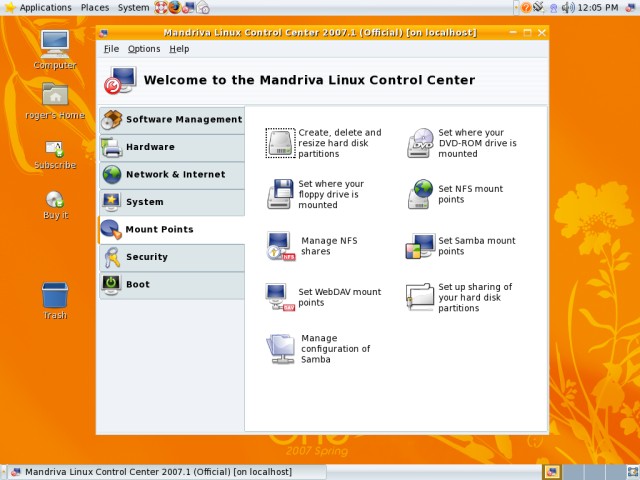Open hard disk partition sharing icon
This screenshot has width=640, height=480.
(x=421, y=297)
